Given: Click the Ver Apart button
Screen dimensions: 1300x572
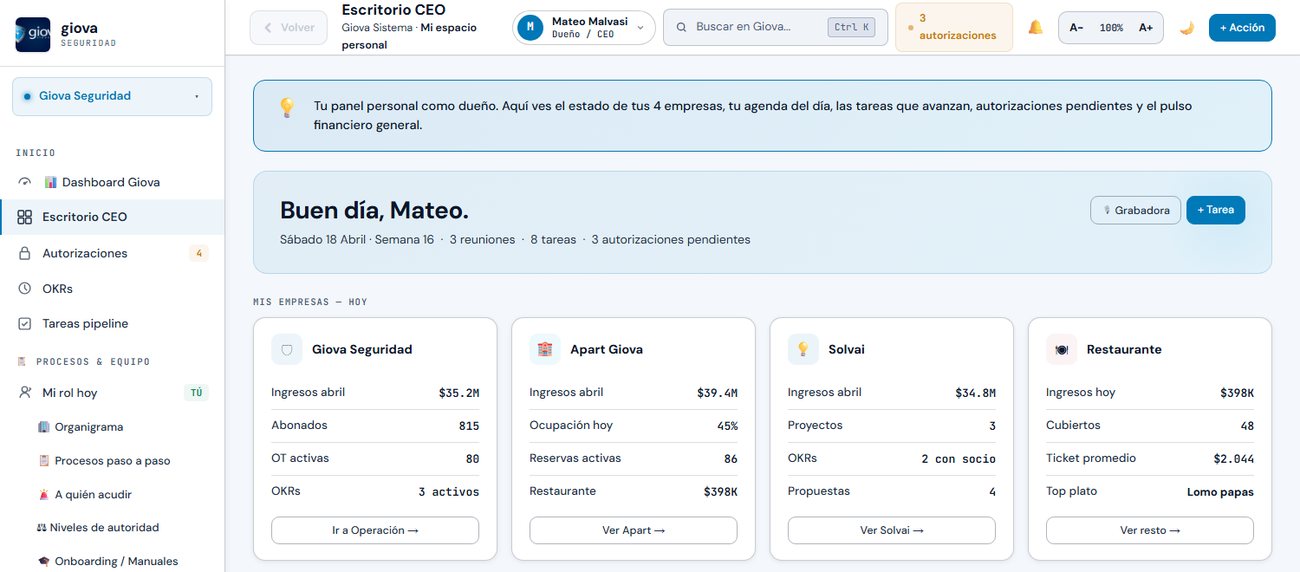Looking at the screenshot, I should 633,530.
